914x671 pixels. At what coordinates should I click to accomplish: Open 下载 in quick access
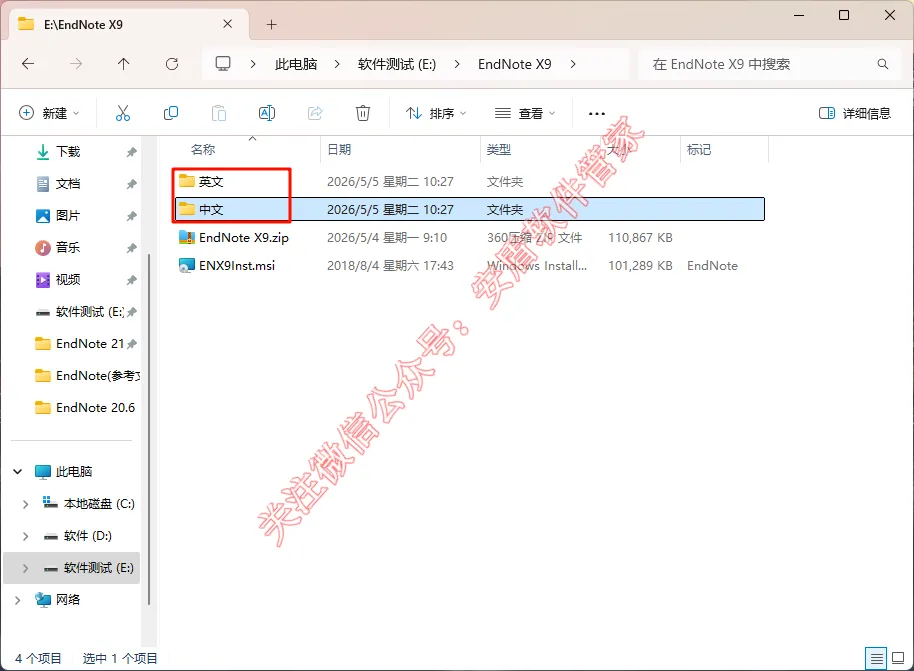coord(68,152)
